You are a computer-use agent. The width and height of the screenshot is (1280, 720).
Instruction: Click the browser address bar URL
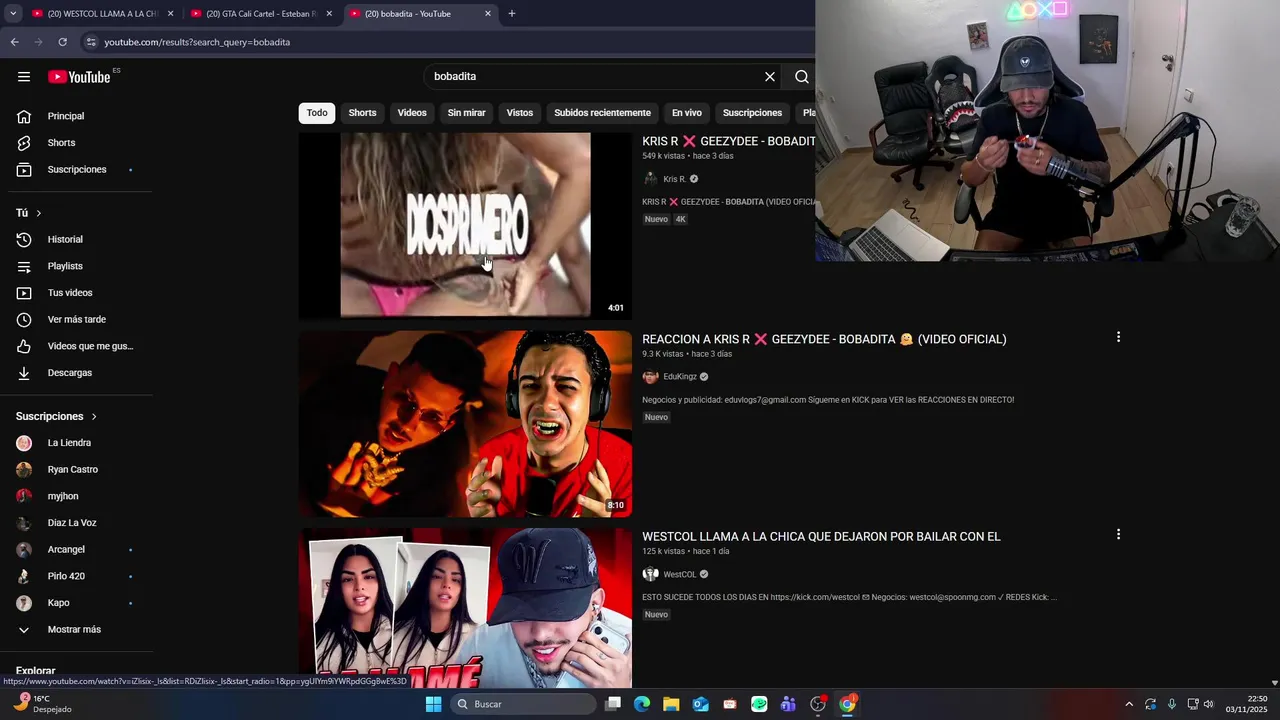point(197,42)
